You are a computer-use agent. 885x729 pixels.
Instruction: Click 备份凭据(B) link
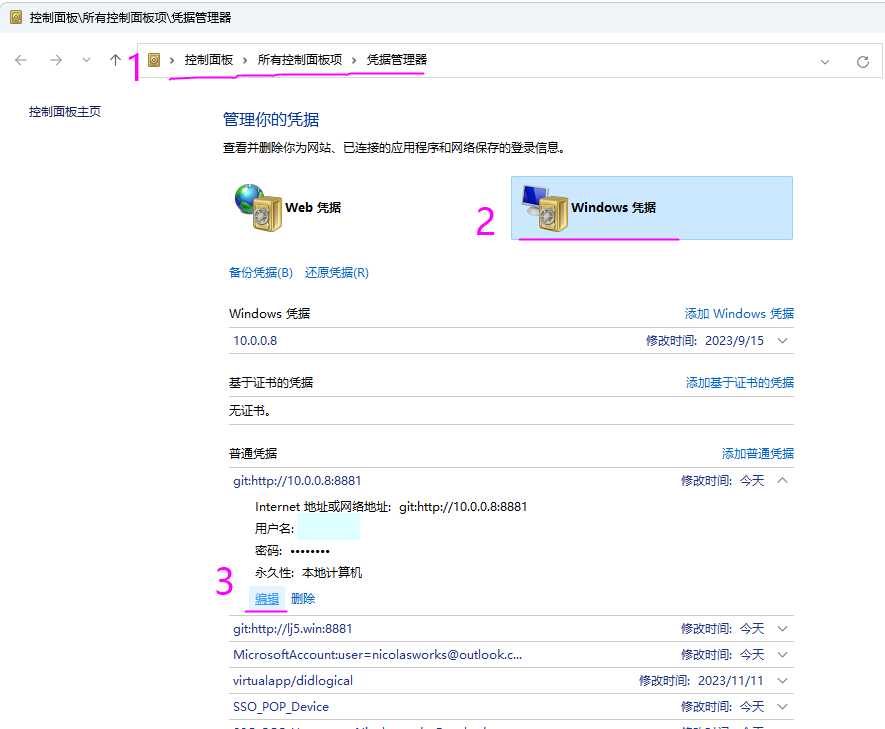click(261, 273)
